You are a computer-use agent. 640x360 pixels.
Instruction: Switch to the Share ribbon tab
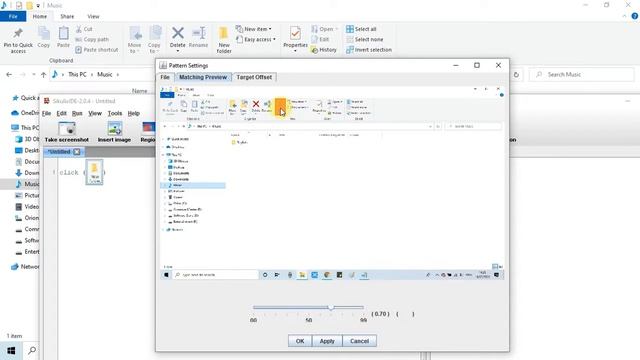(x=67, y=16)
